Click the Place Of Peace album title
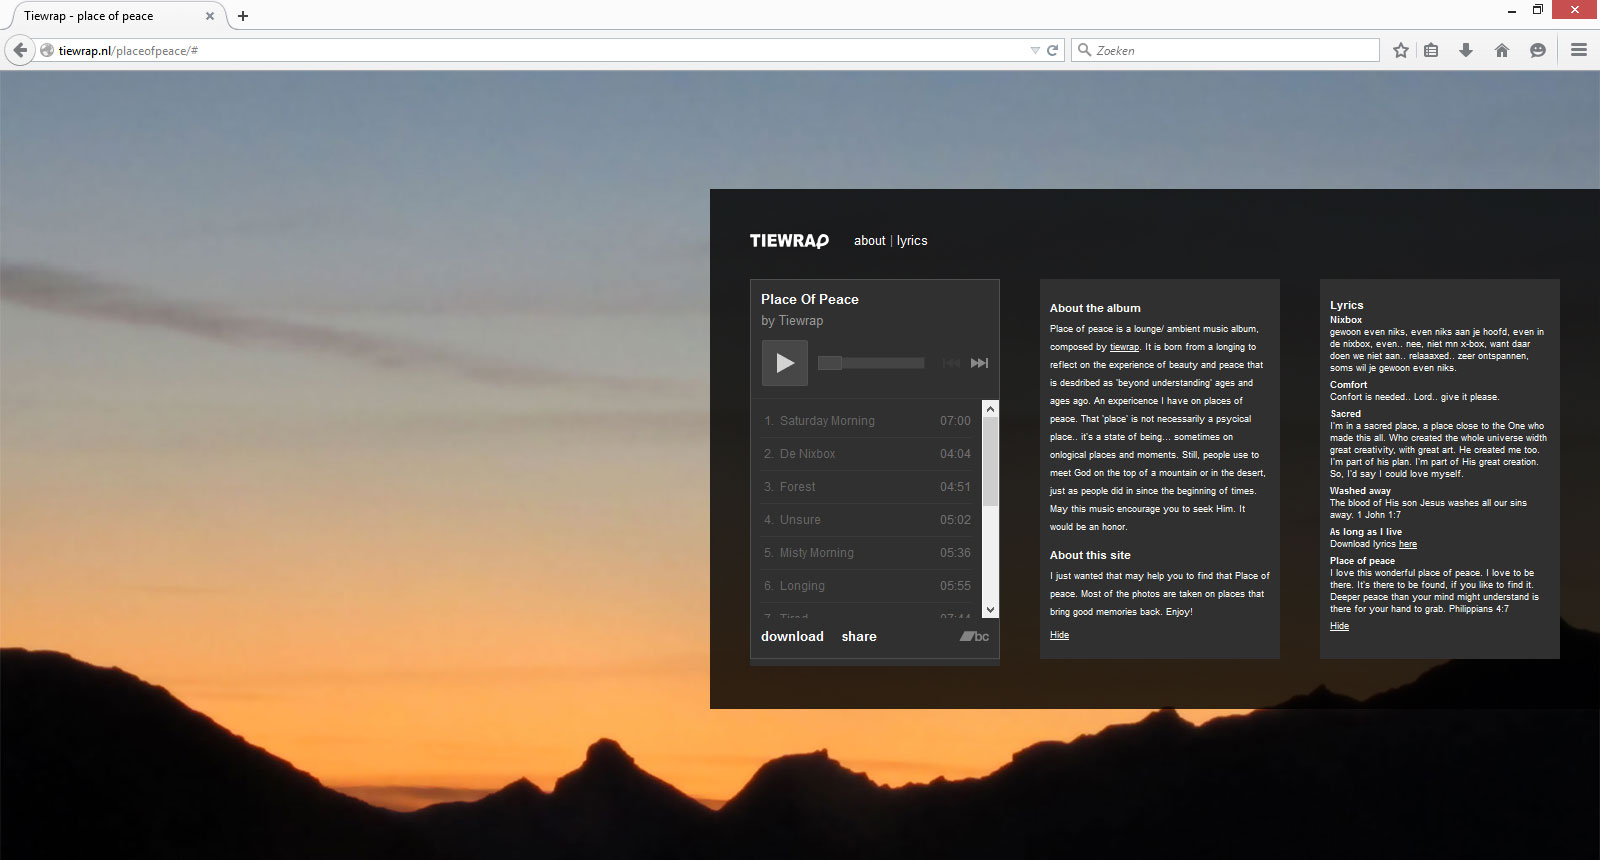This screenshot has width=1600, height=860. (x=810, y=299)
